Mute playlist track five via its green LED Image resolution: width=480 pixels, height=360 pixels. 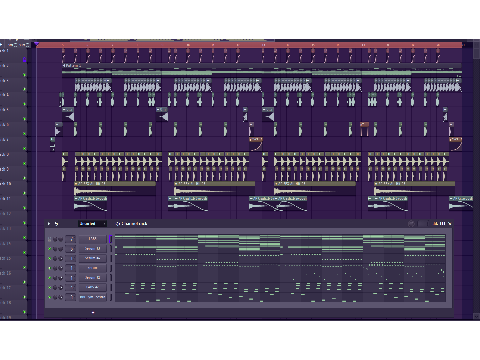coord(24,119)
